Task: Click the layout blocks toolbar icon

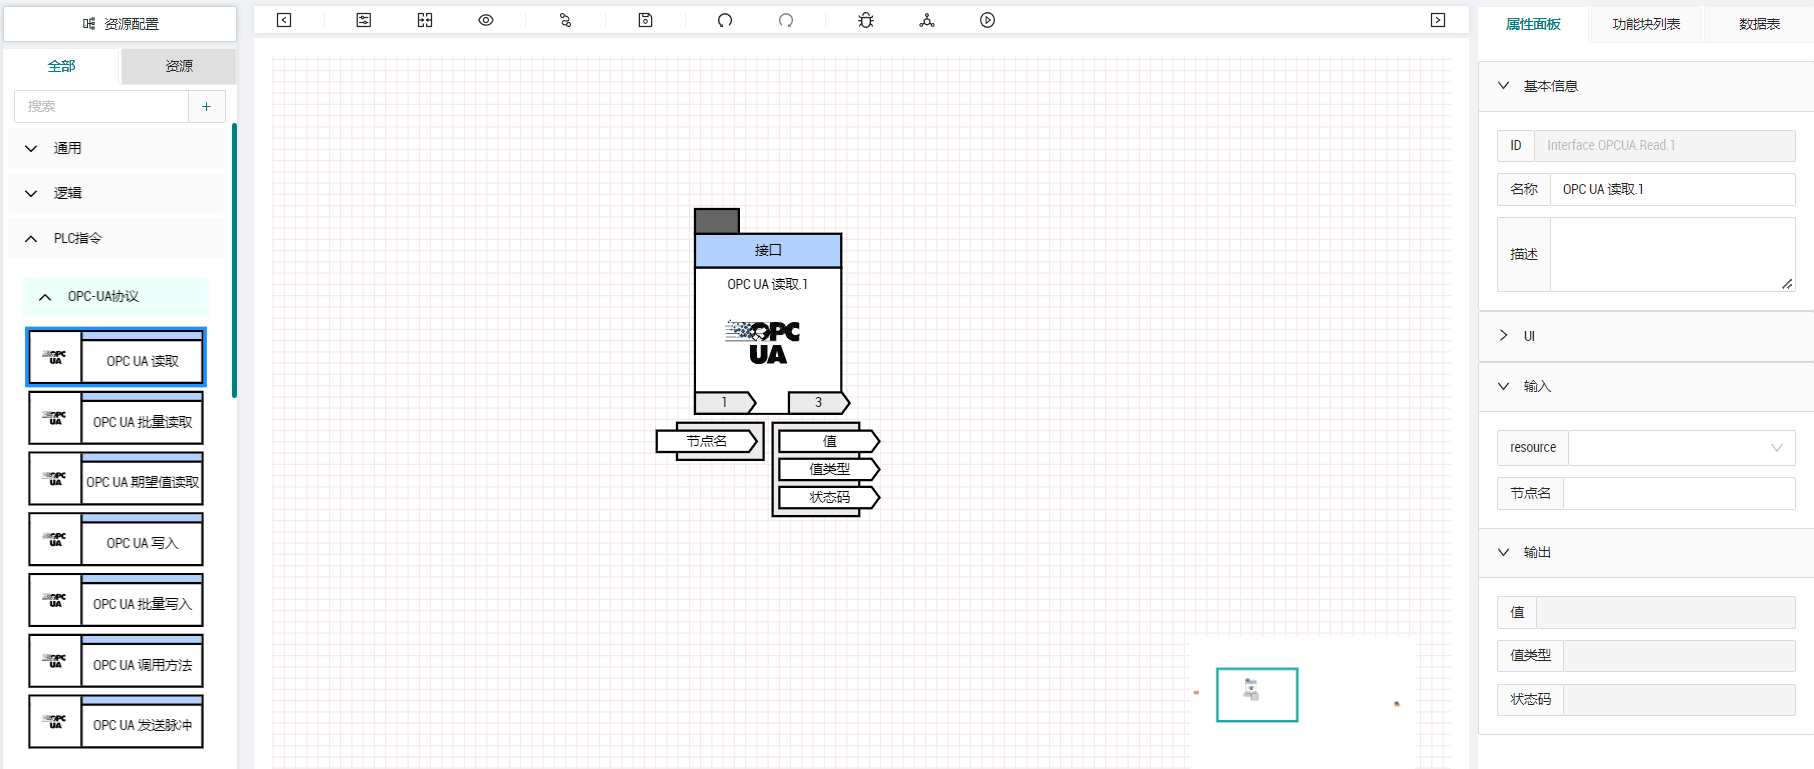Action: (x=425, y=20)
